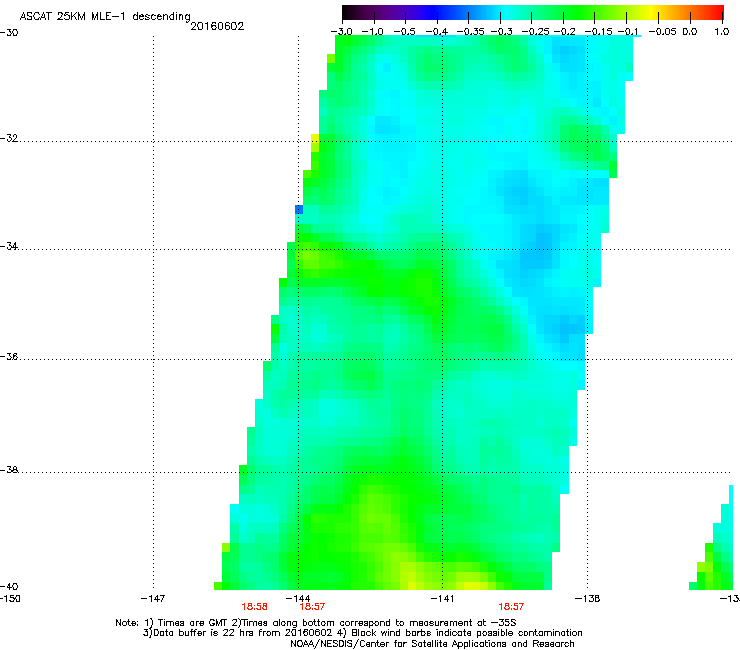Click longitude label -144 on bottom axis
Image resolution: width=740 pixels, height=650 pixels.
tap(298, 599)
